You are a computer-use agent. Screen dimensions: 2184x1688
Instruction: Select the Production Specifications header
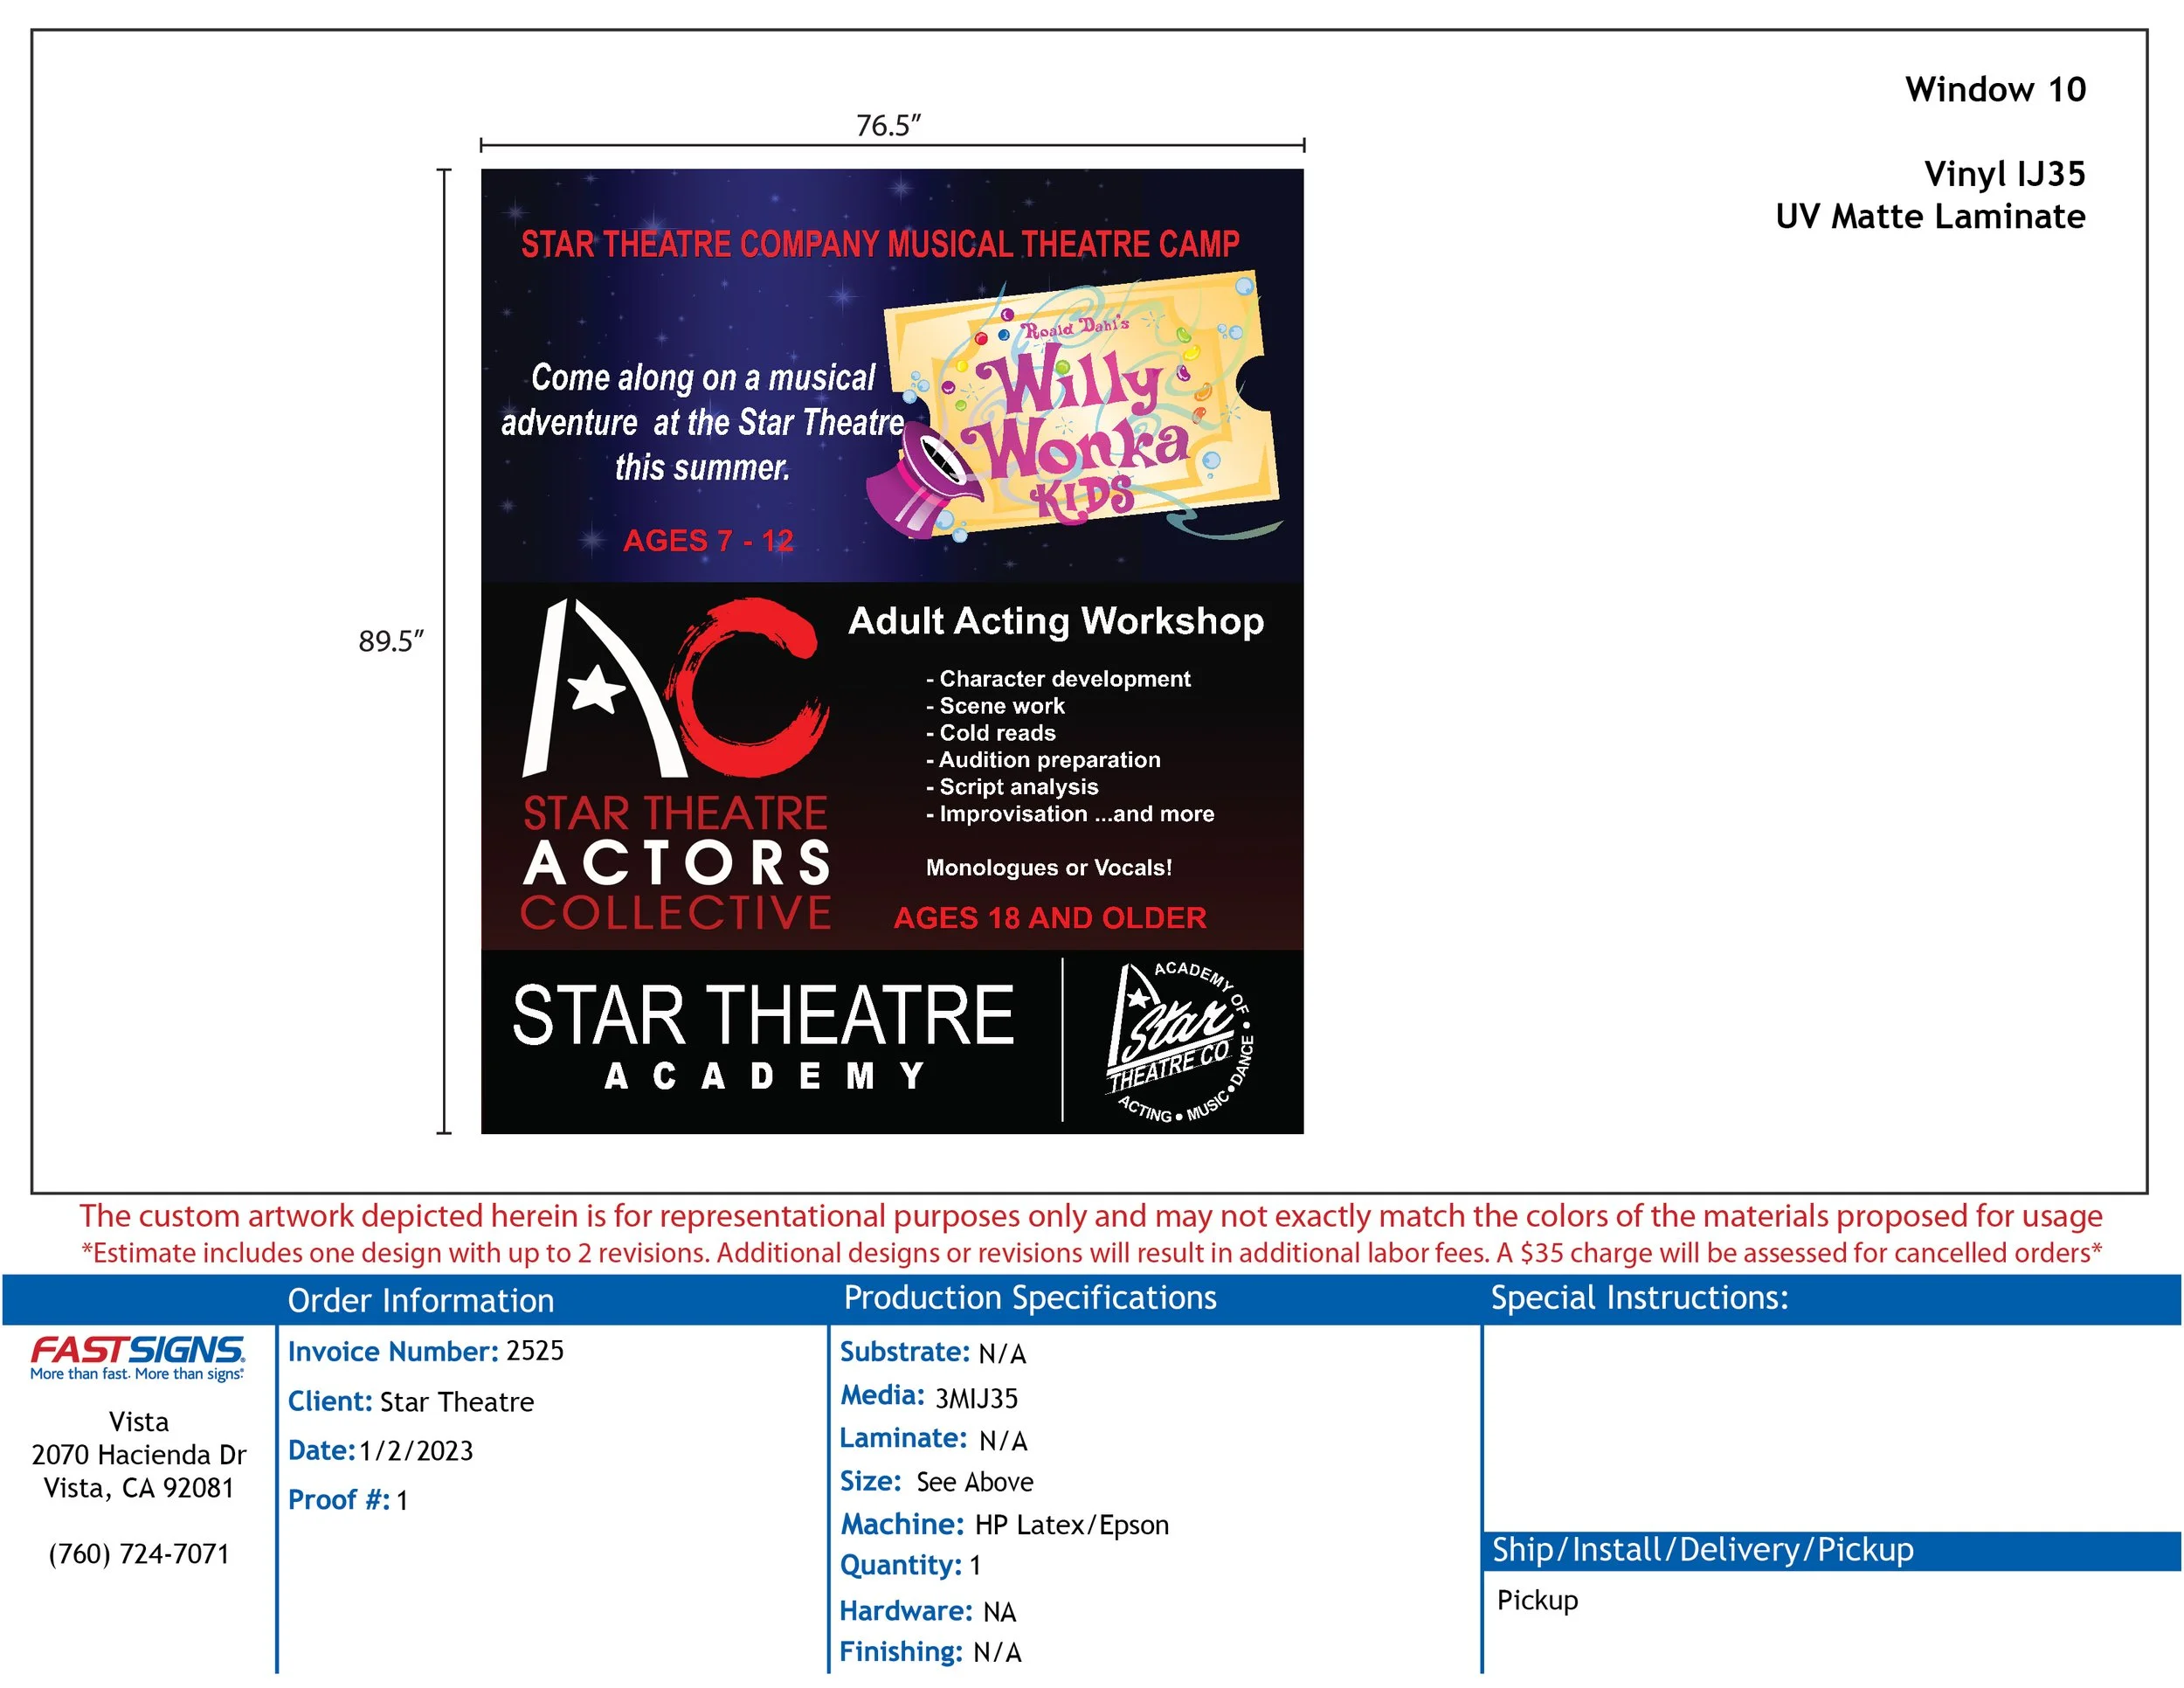[1030, 1298]
